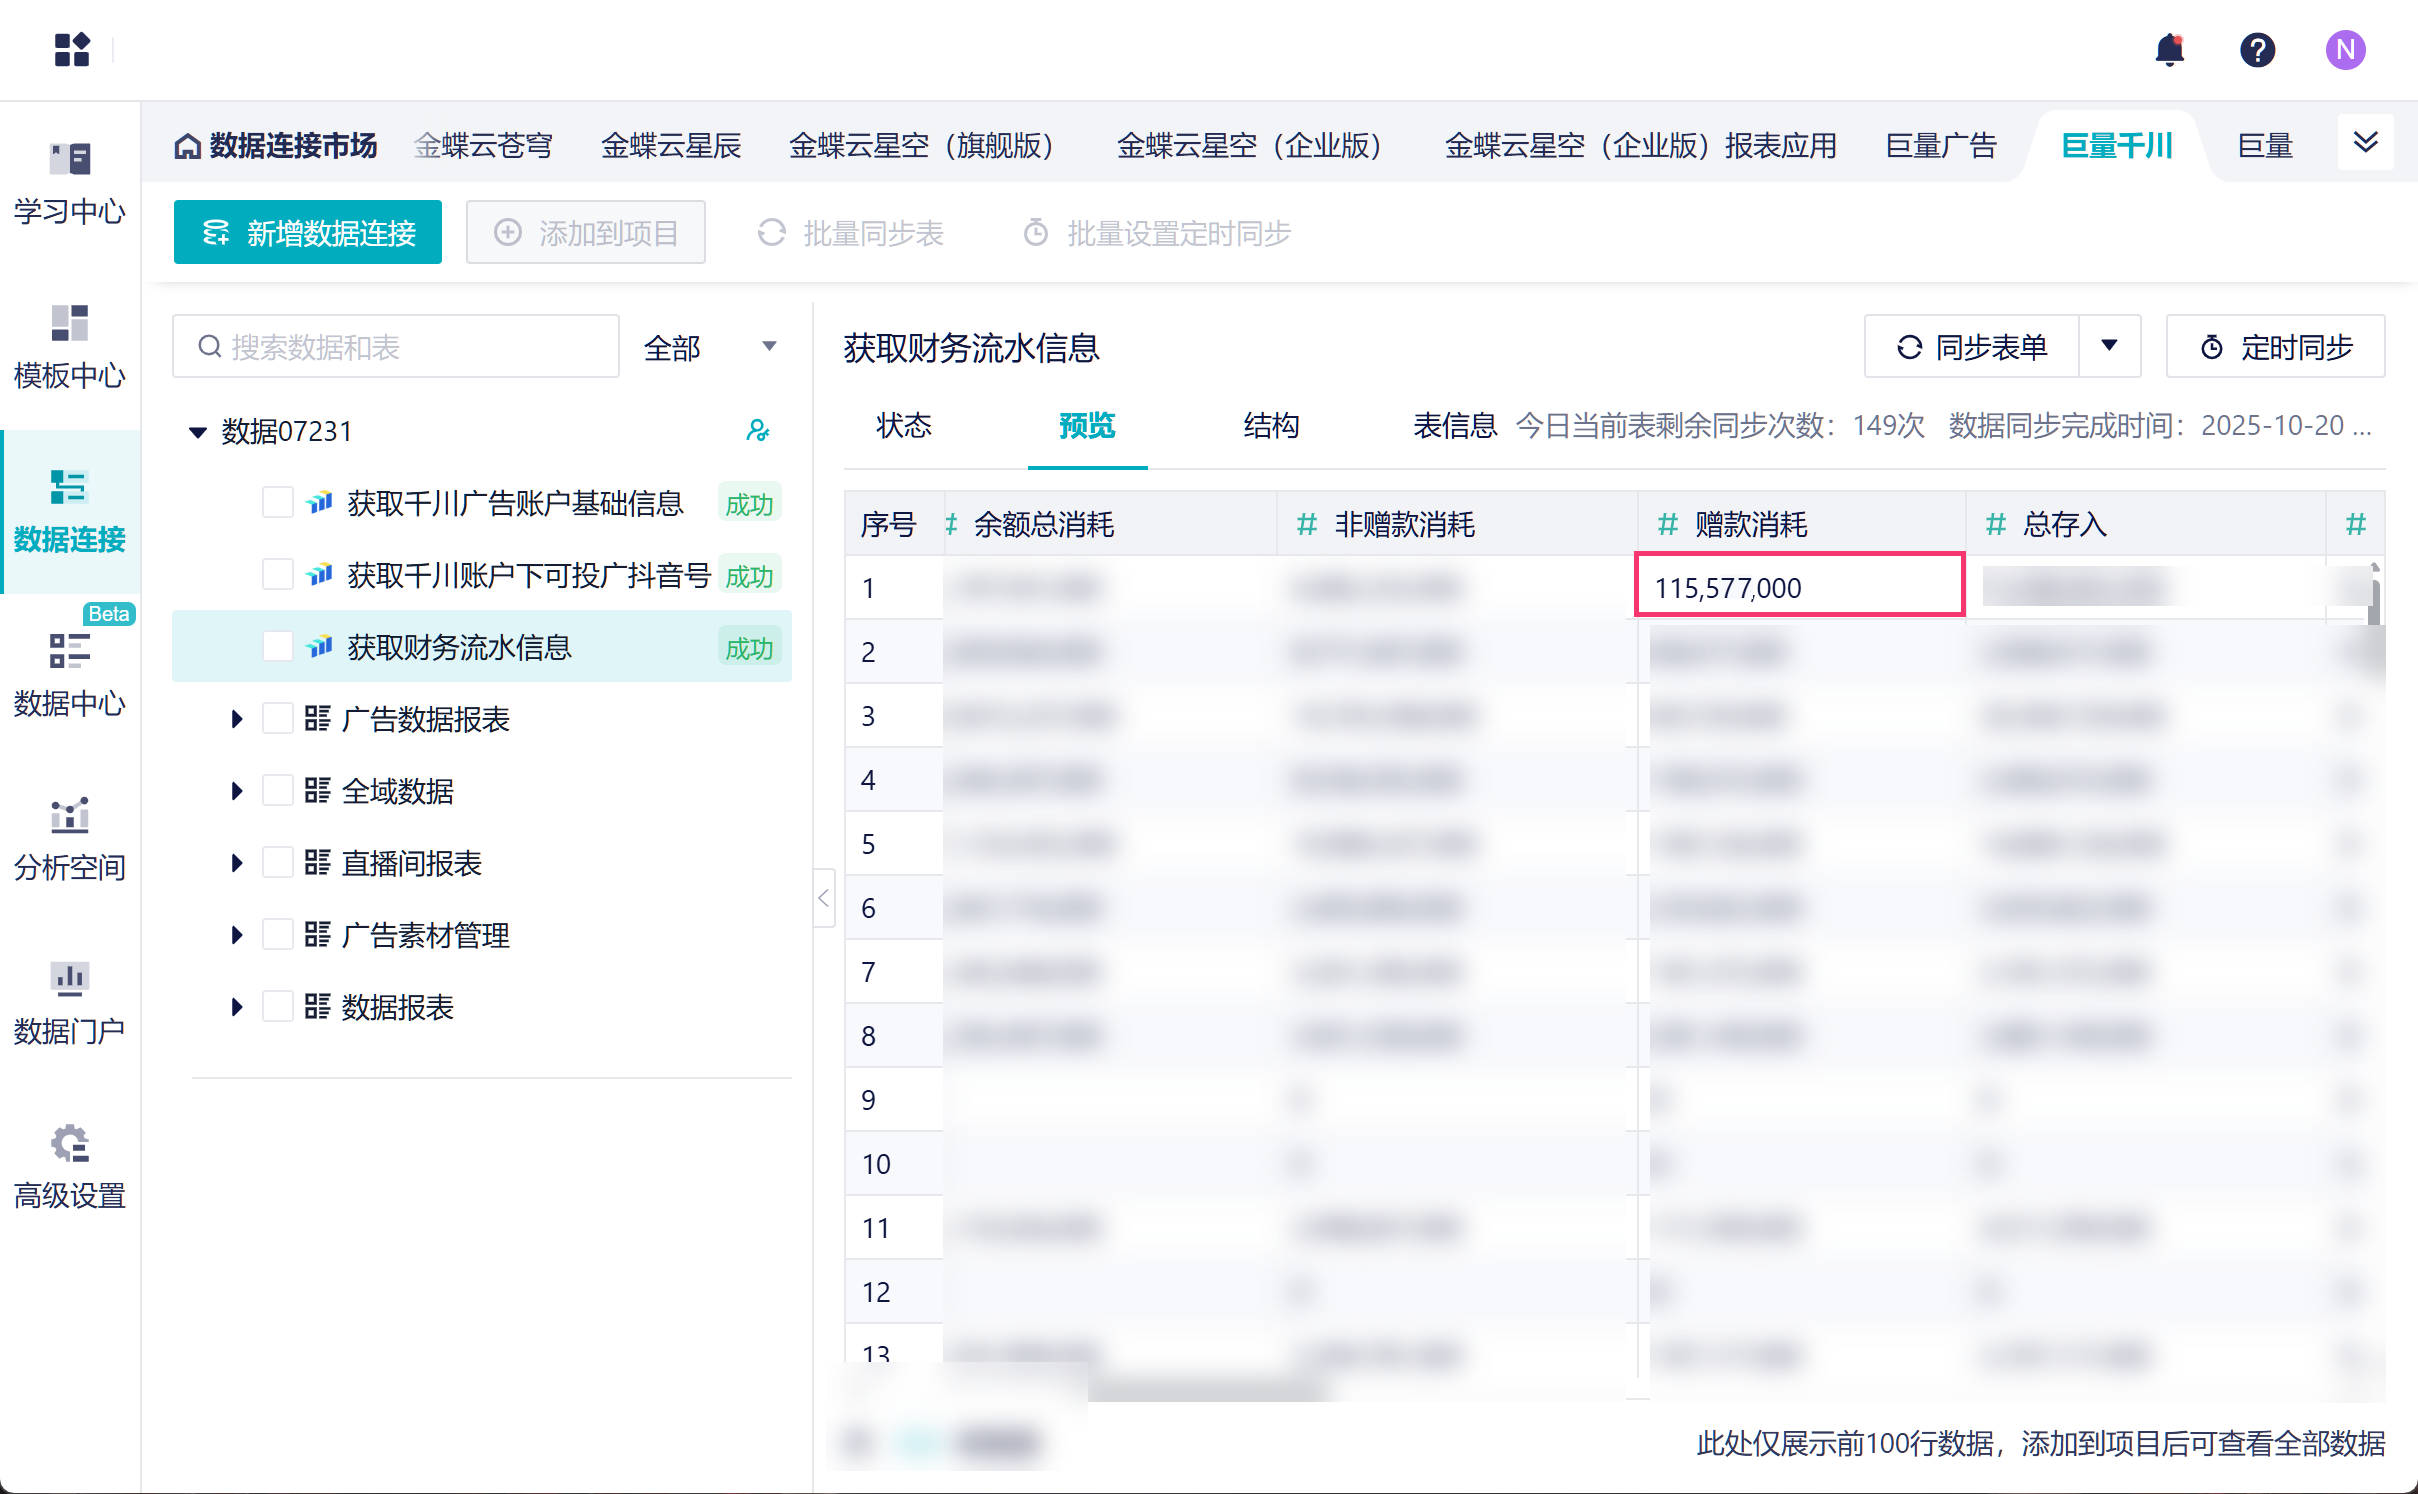Select the 广告数据报表 folder checkbox
This screenshot has width=2418, height=1494.
(277, 718)
